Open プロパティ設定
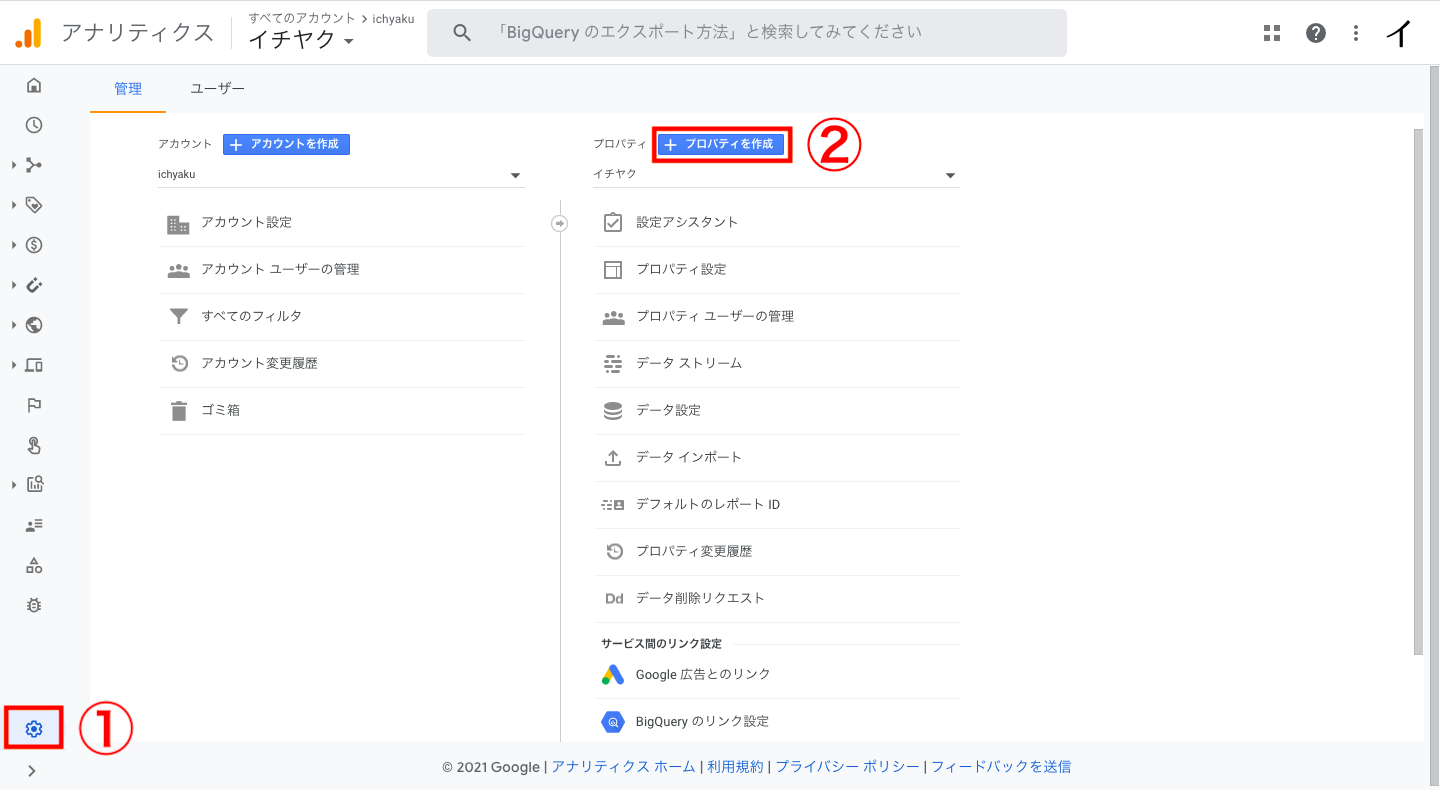This screenshot has height=790, width=1440. (776, 270)
